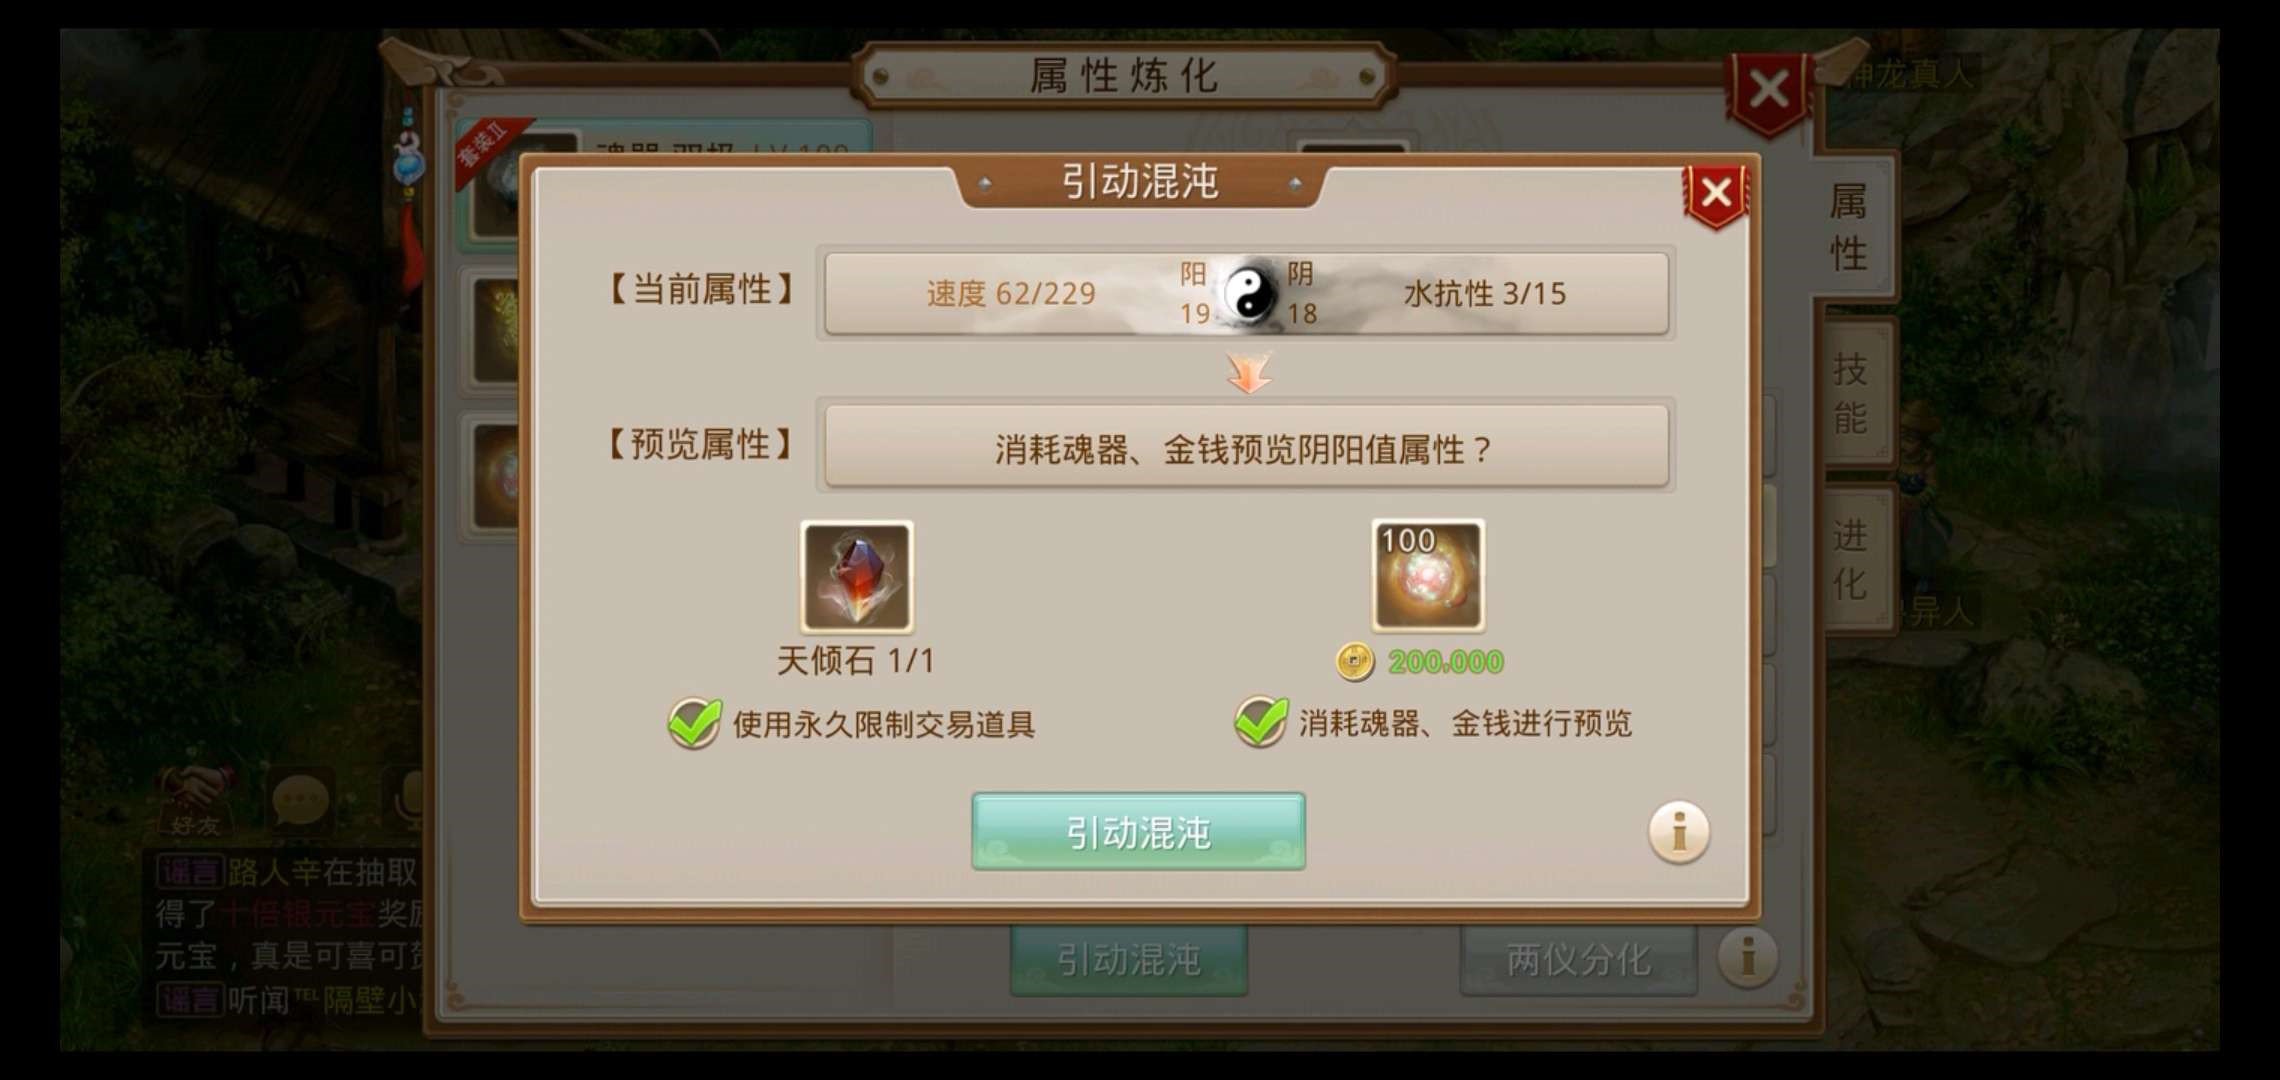The image size is (2280, 1080).
Task: Close the 引动混沌 dialog with red X
Action: click(1716, 193)
